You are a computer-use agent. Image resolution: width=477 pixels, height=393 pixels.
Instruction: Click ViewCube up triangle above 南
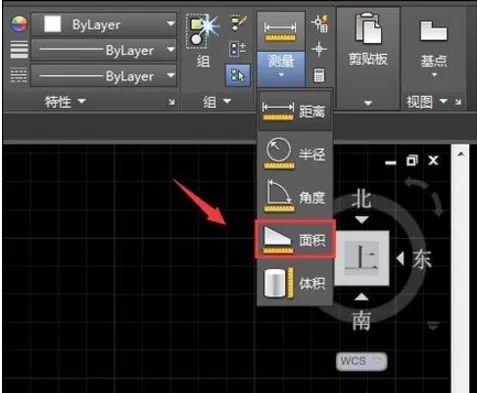tap(362, 297)
